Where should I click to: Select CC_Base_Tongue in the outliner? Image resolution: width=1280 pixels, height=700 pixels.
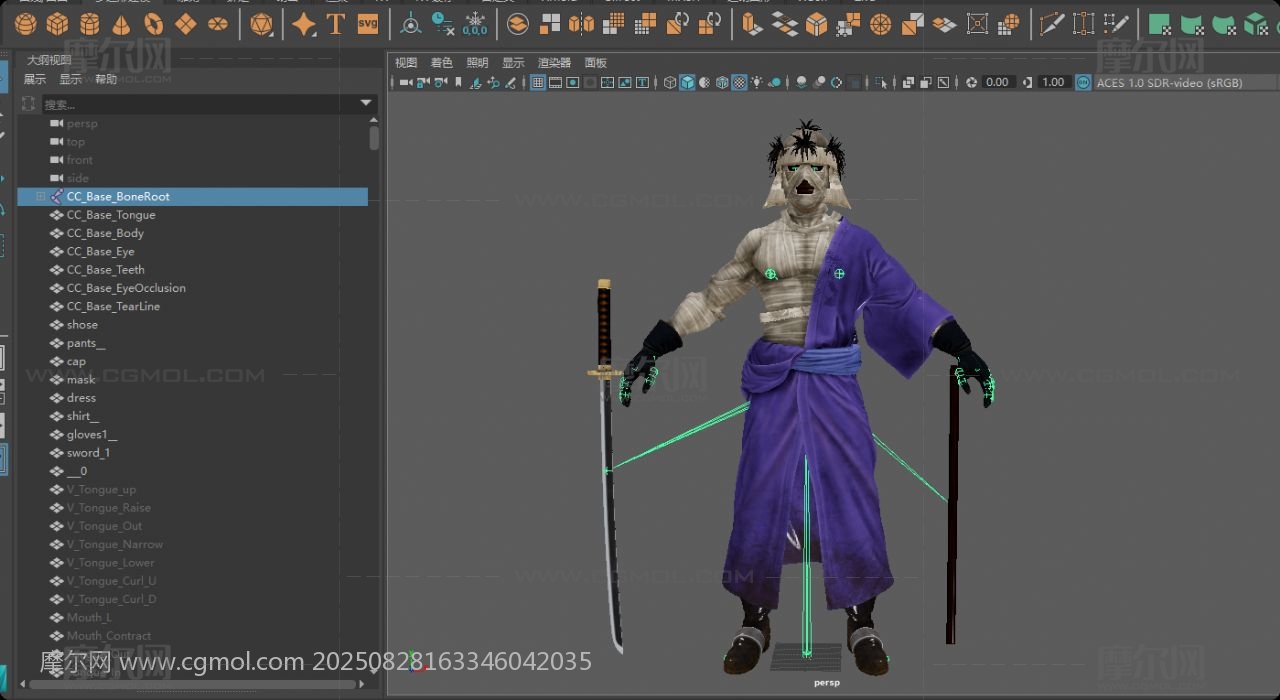(111, 215)
